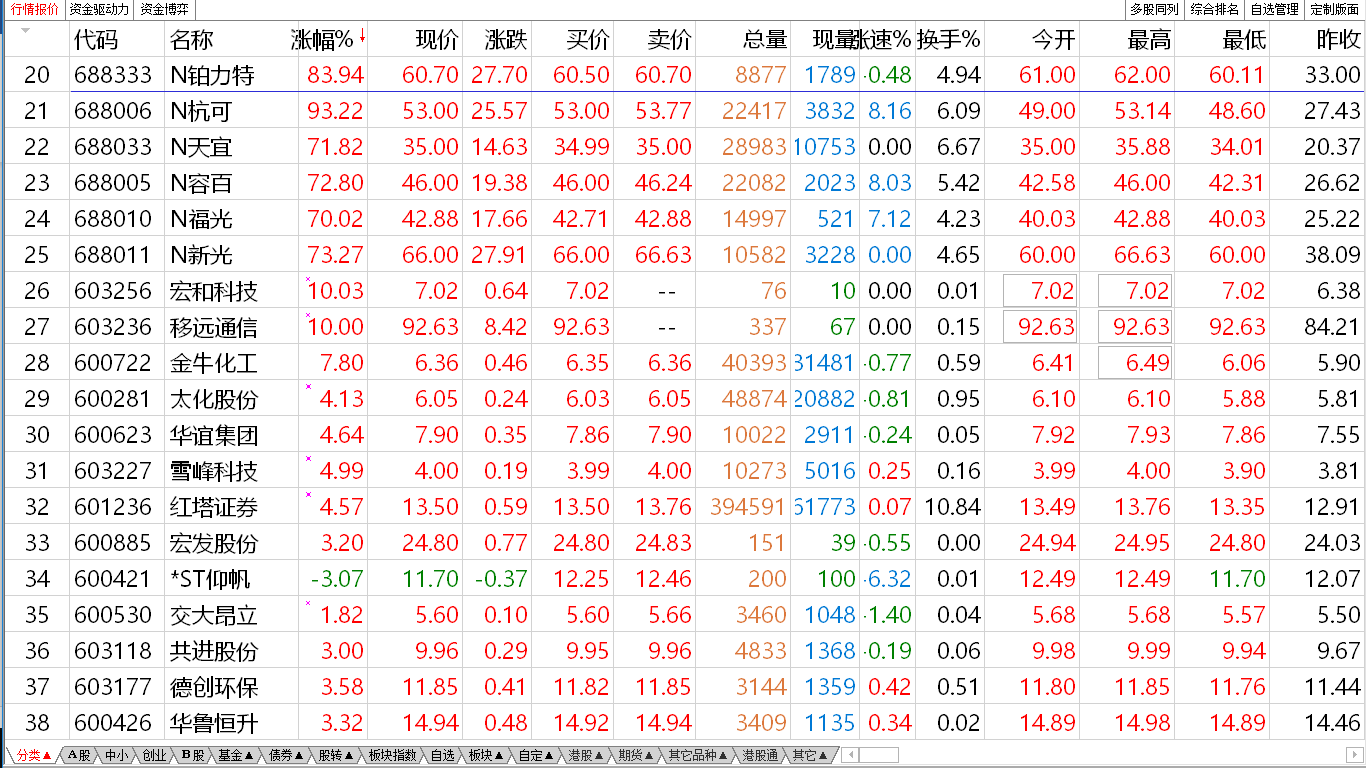Expand the dropdown arrow above row numbers
The height and width of the screenshot is (768, 1366).
pos(25,30)
